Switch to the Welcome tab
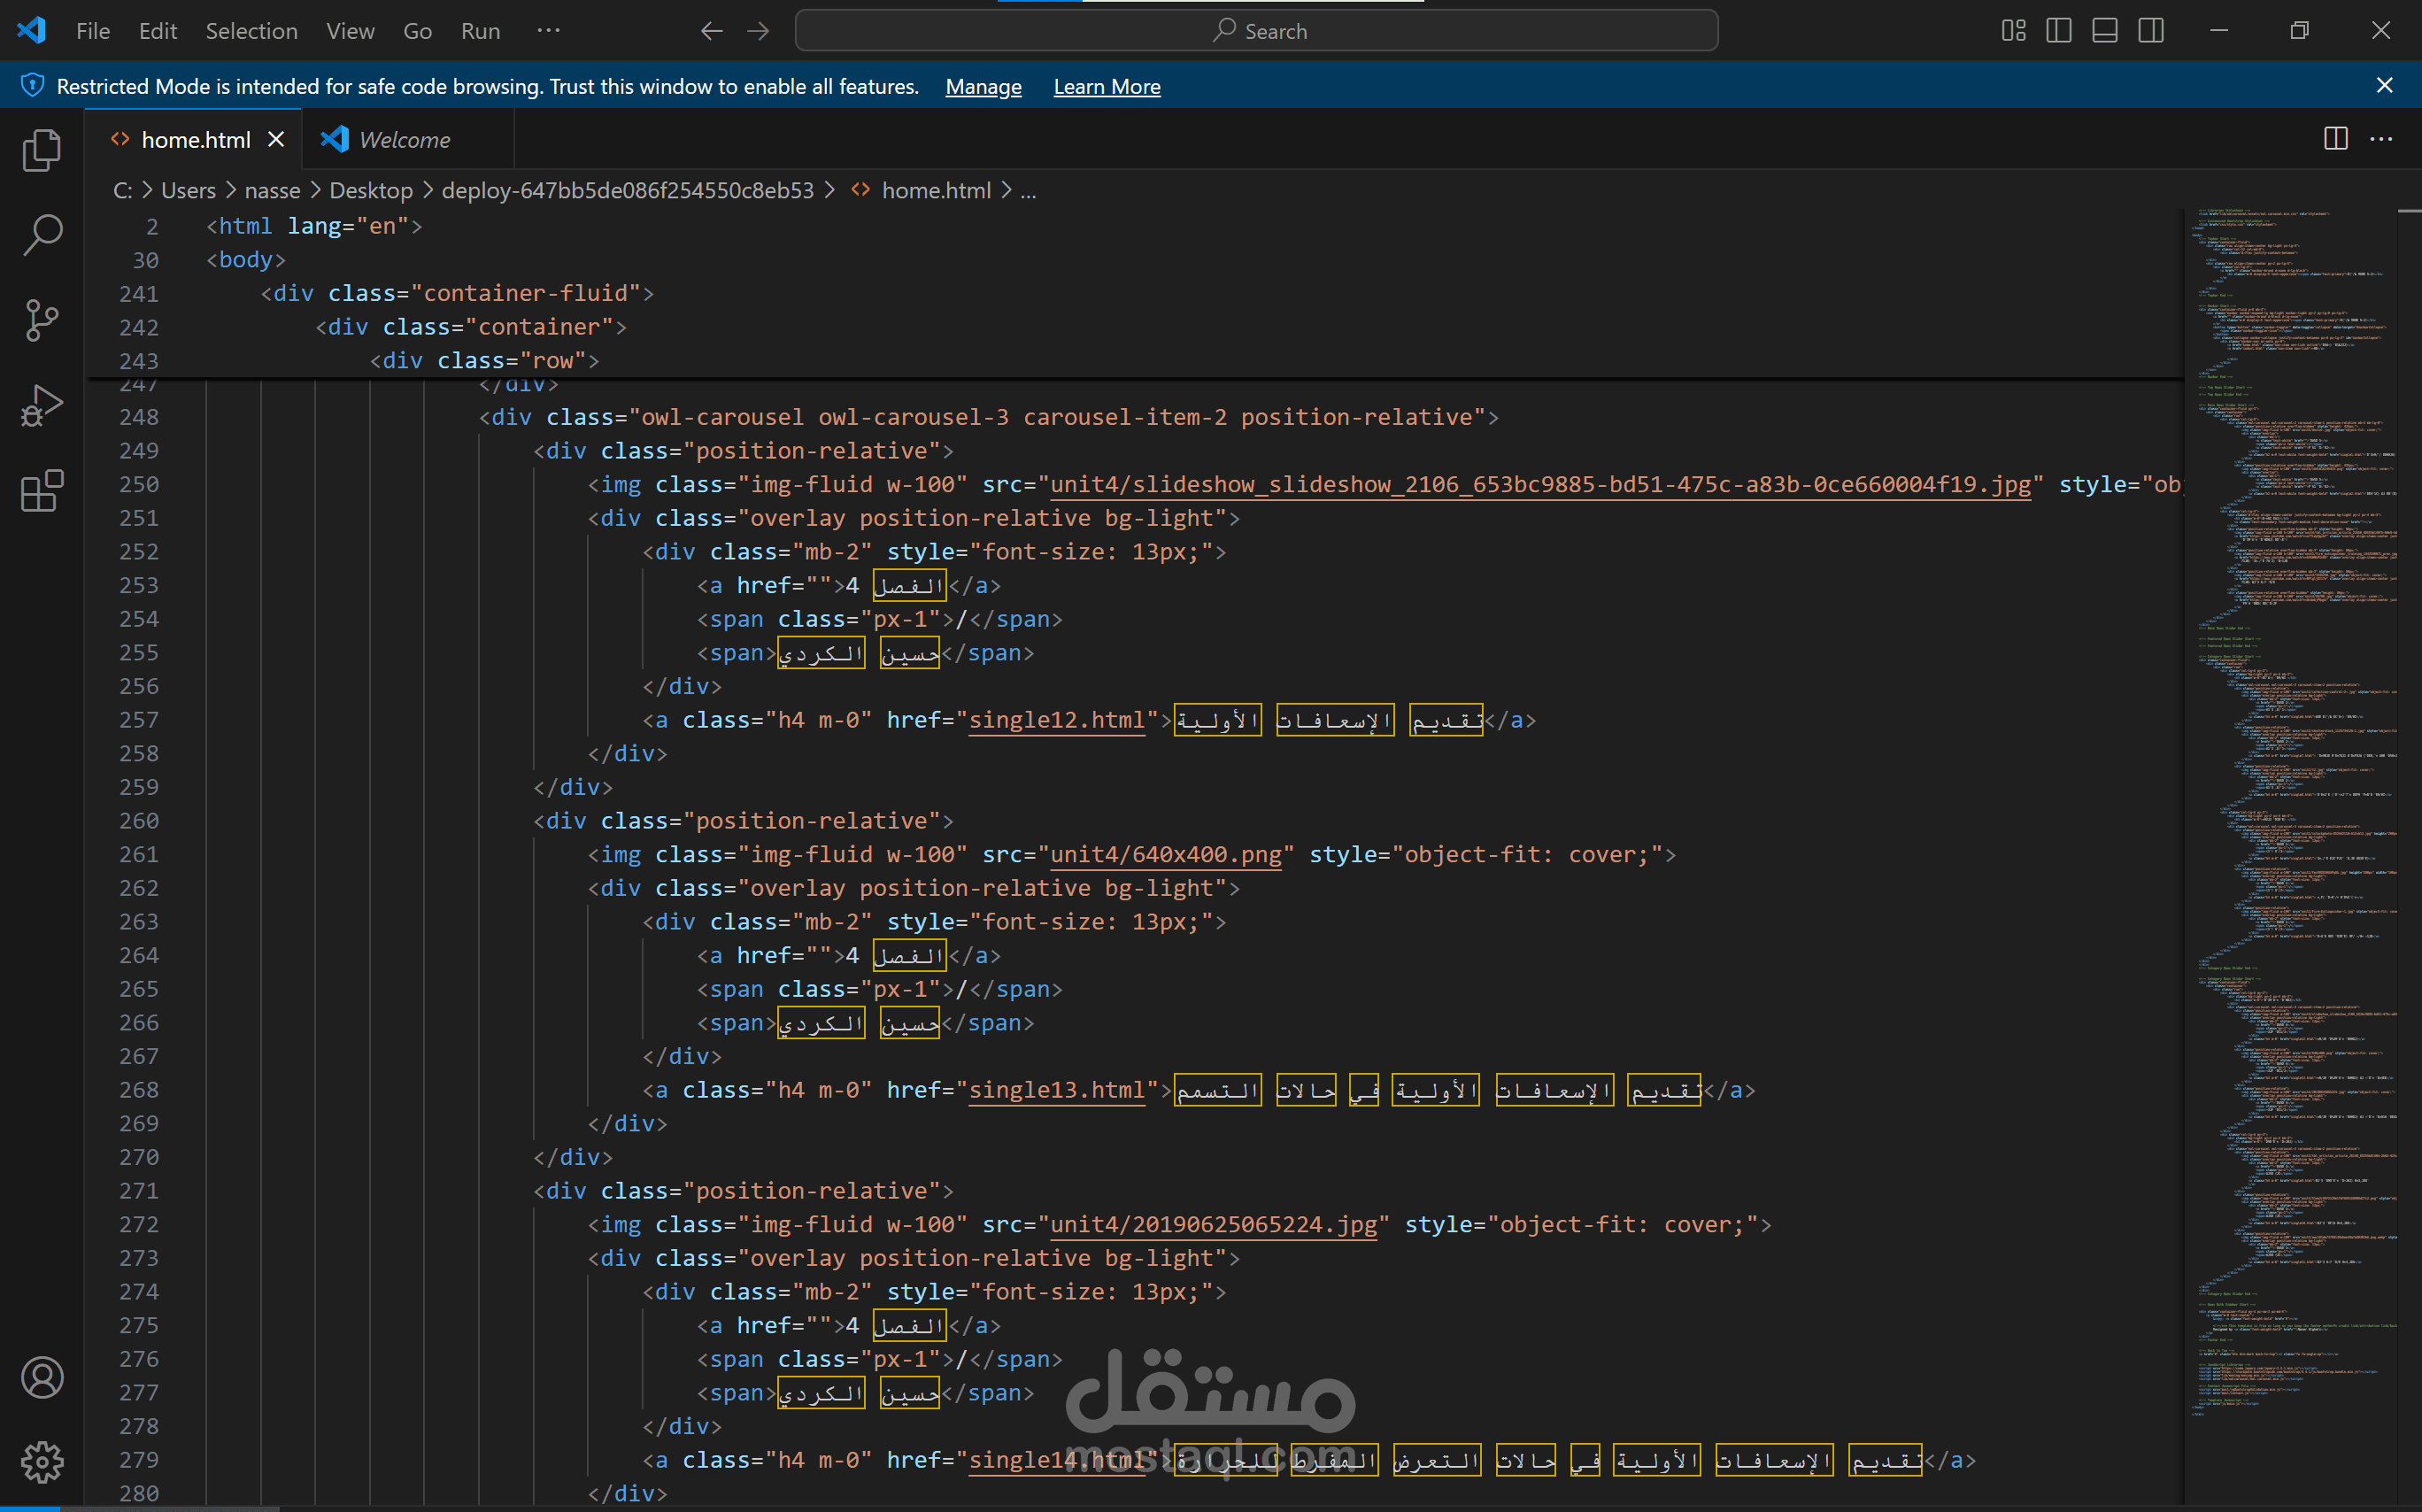 (x=404, y=140)
